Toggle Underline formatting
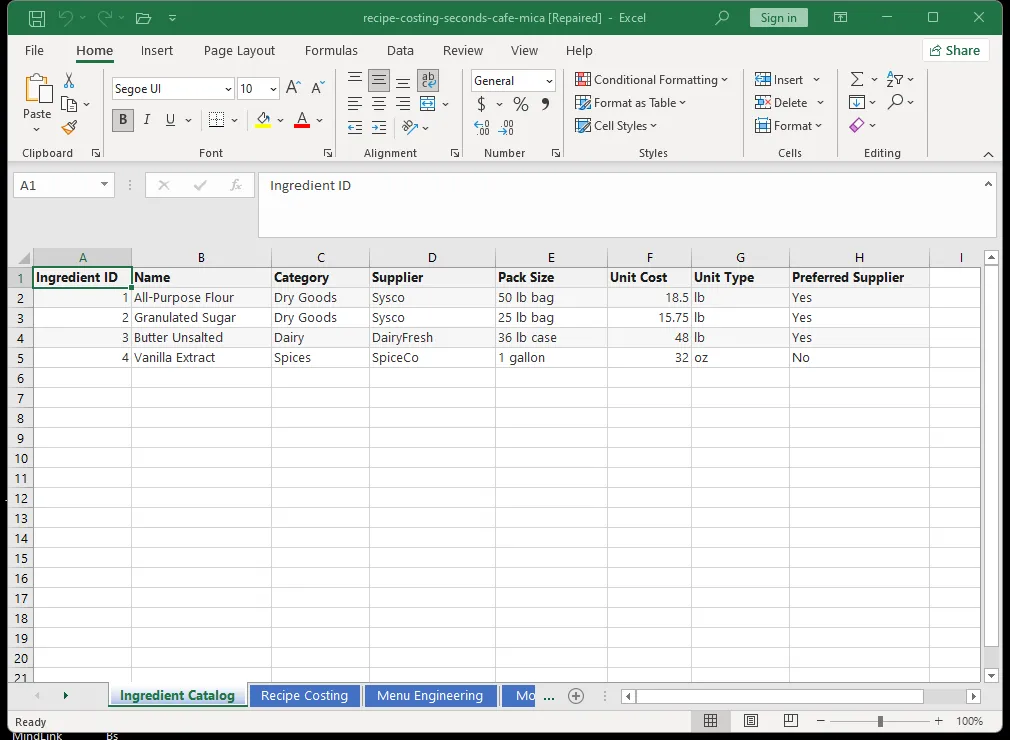Screen dimensions: 1010x740 170,120
